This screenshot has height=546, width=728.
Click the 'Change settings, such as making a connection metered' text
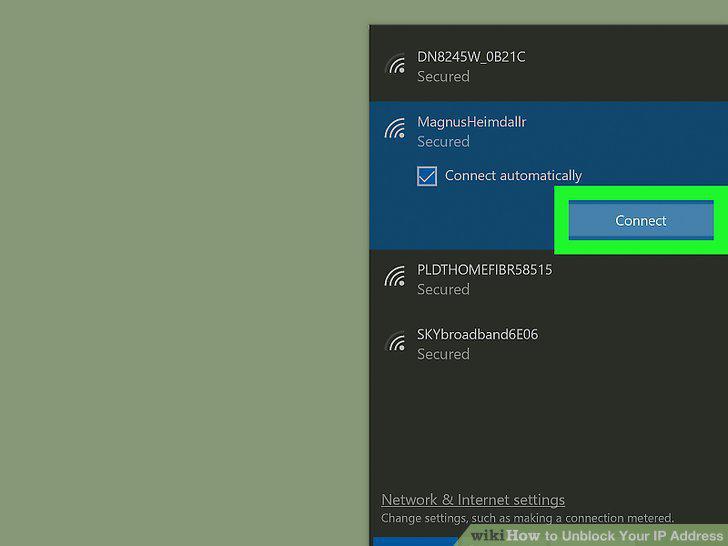[x=527, y=518]
